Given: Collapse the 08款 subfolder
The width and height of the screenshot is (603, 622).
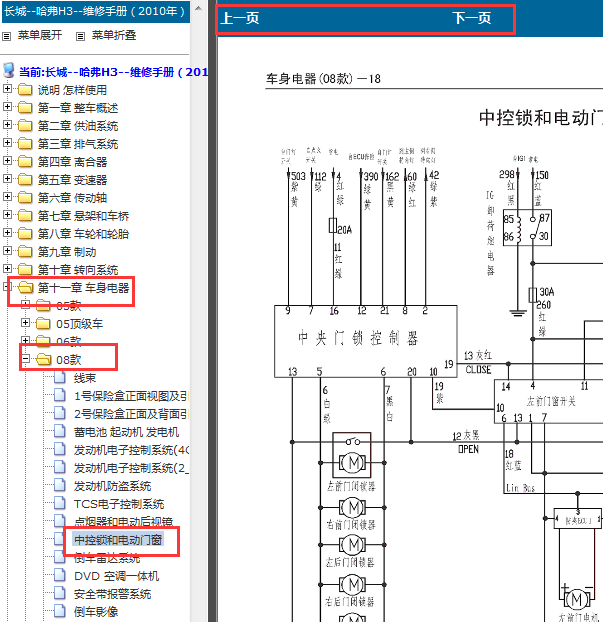Looking at the screenshot, I should (x=25, y=359).
